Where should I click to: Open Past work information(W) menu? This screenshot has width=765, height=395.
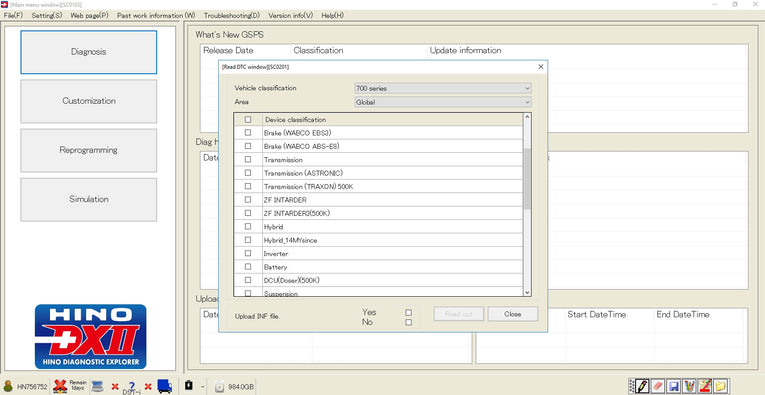pos(156,15)
